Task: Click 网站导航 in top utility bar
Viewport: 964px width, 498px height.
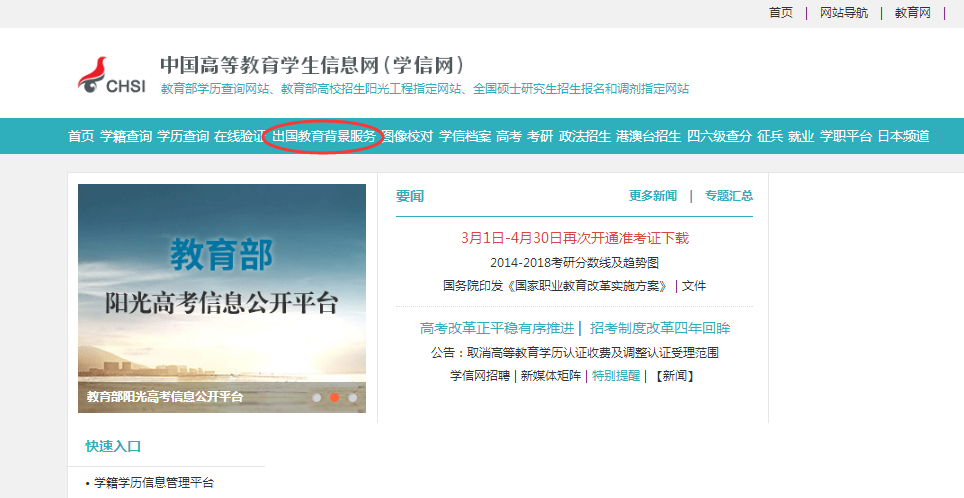Action: (x=844, y=12)
